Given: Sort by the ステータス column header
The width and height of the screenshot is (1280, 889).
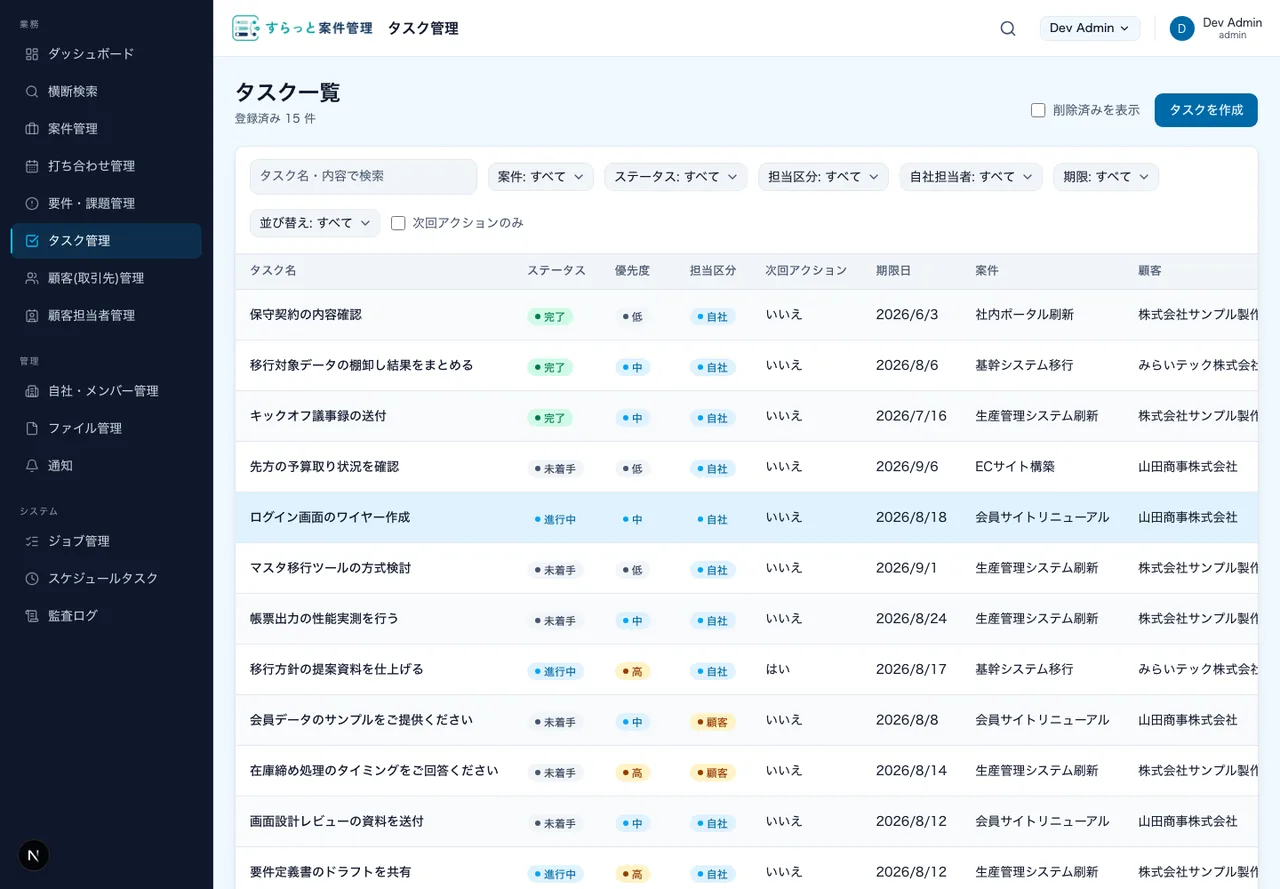Looking at the screenshot, I should coord(556,271).
